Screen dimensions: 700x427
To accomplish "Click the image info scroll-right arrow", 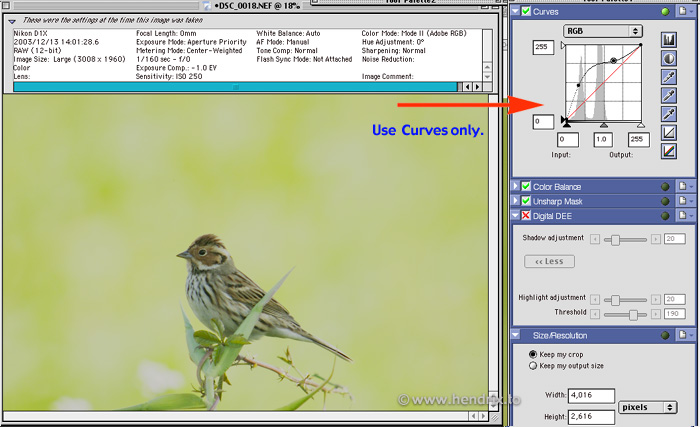I will (477, 87).
